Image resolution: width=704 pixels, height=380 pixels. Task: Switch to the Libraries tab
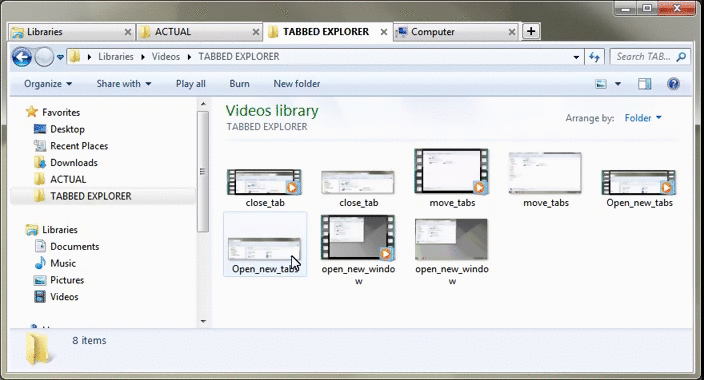71,32
